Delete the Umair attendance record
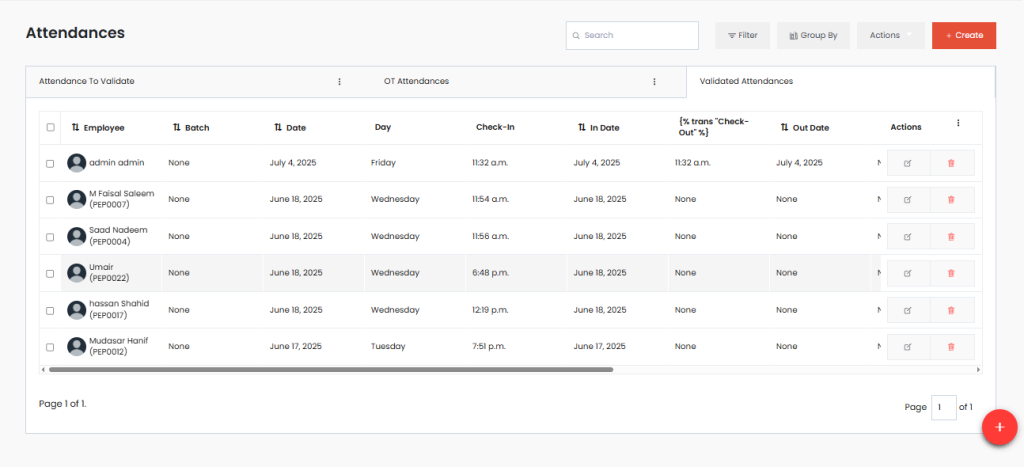Viewport: 1024px width, 467px height. (x=951, y=273)
